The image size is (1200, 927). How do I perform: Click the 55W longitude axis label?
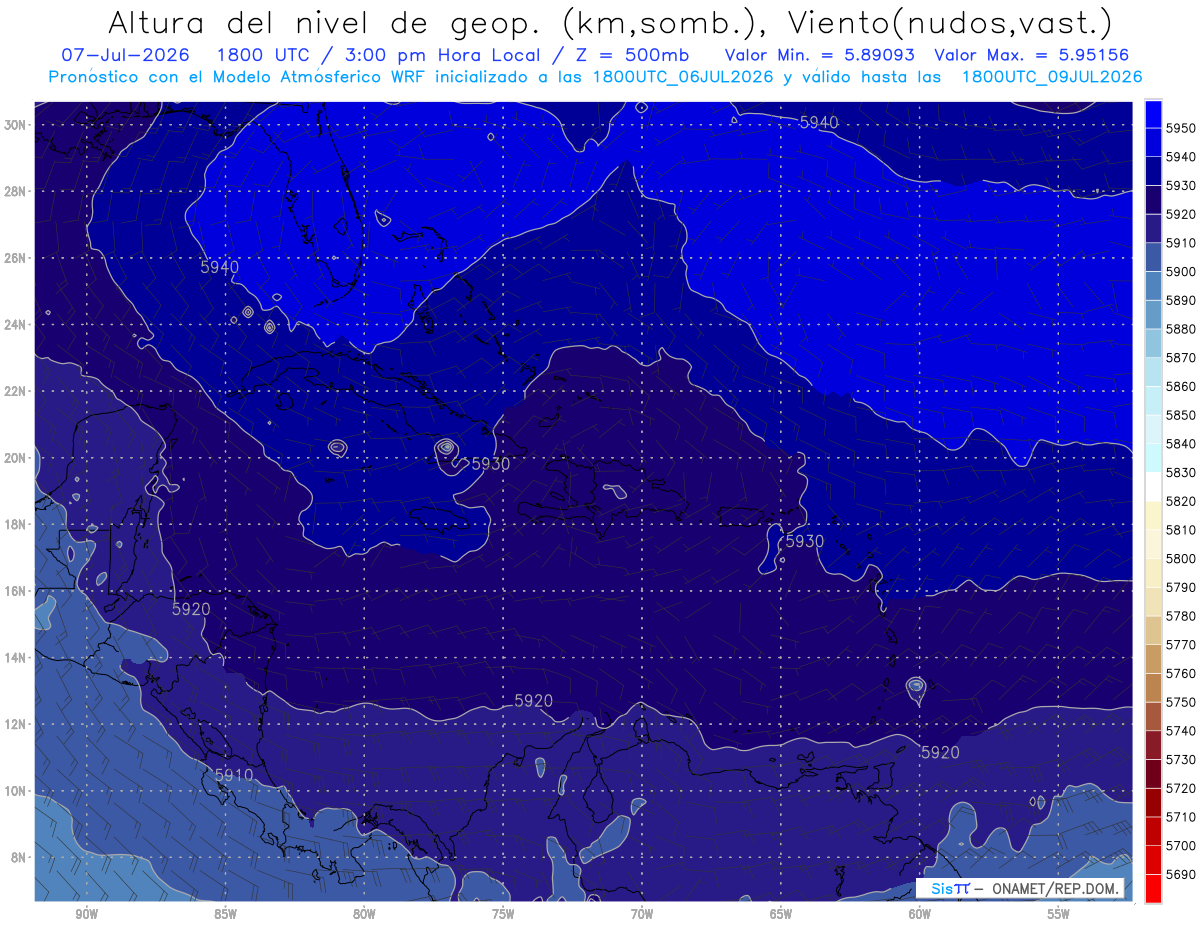[x=1059, y=914]
